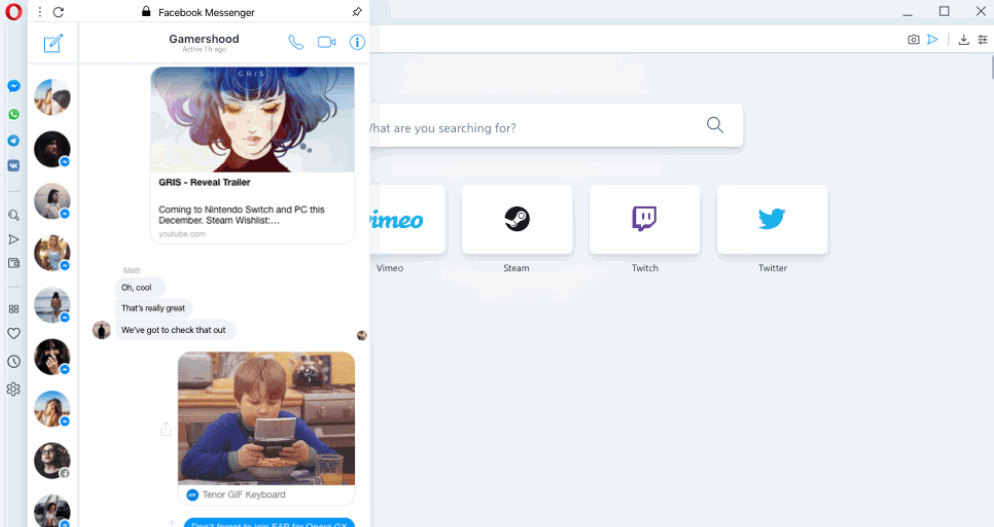Click the send to My Flow toolbar icon
994x527 pixels.
[933, 39]
